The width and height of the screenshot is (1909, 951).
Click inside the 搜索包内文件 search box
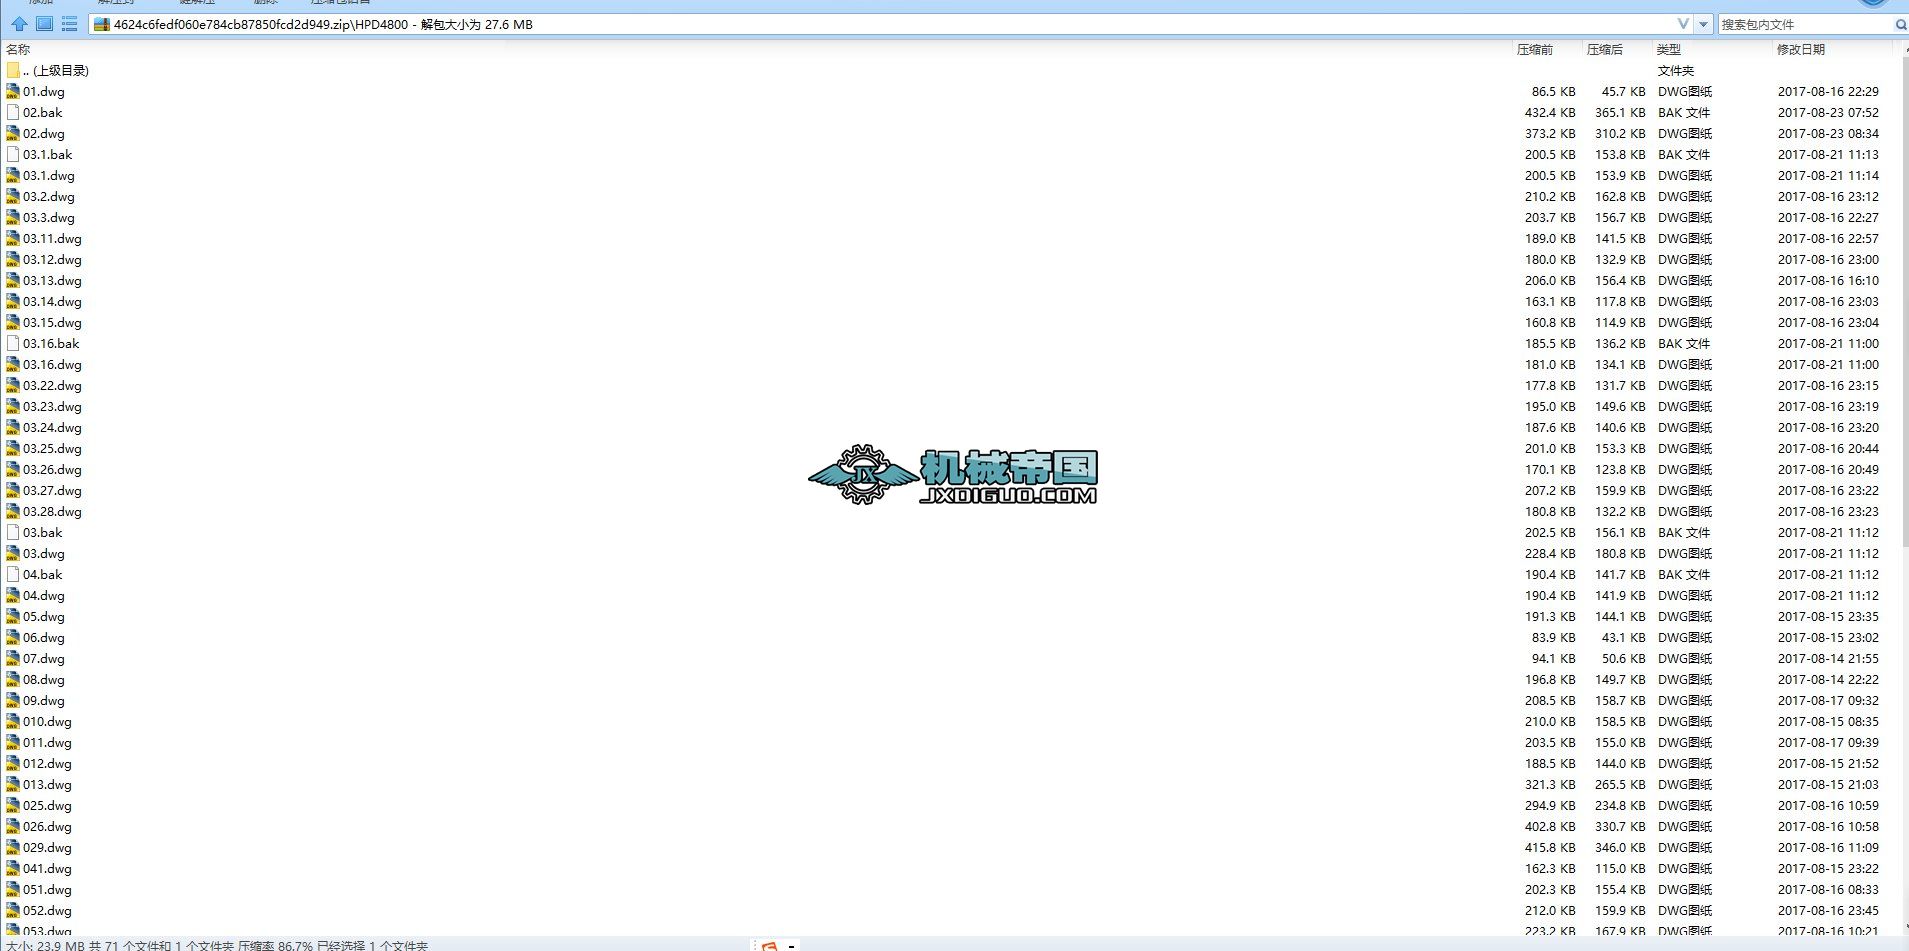(1790, 23)
